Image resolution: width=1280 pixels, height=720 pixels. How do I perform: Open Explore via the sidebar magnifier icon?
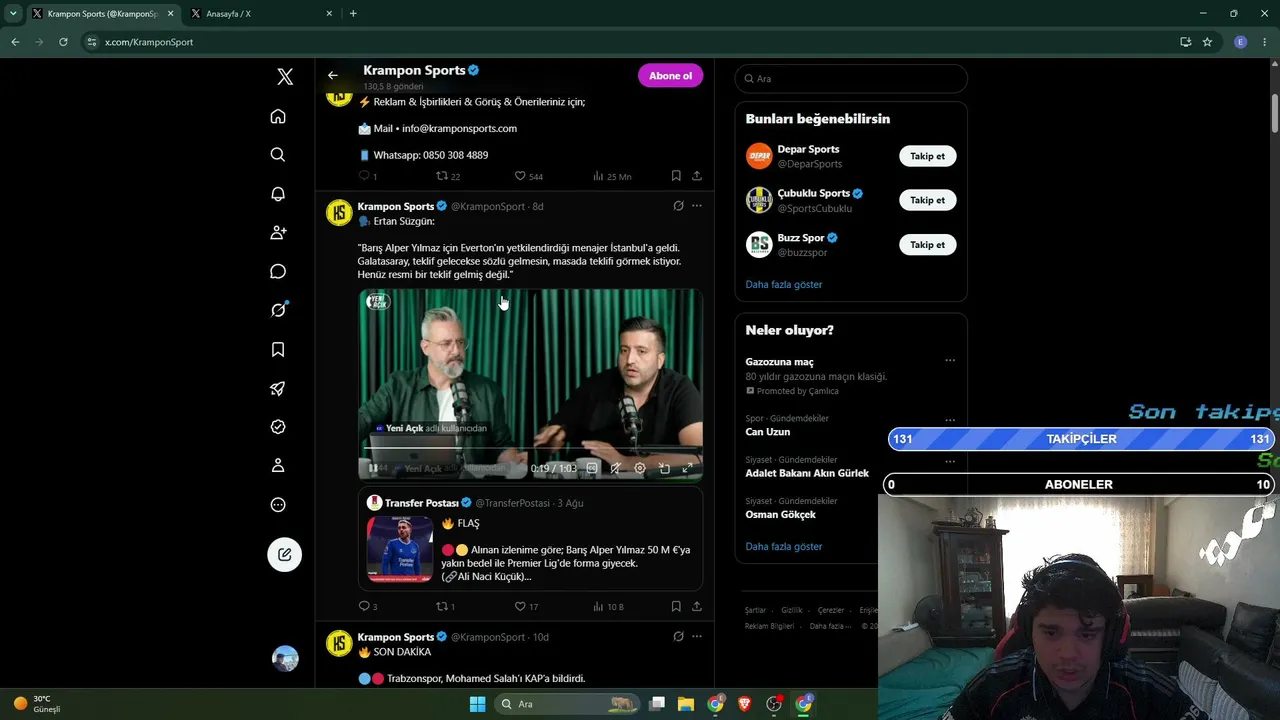point(278,155)
